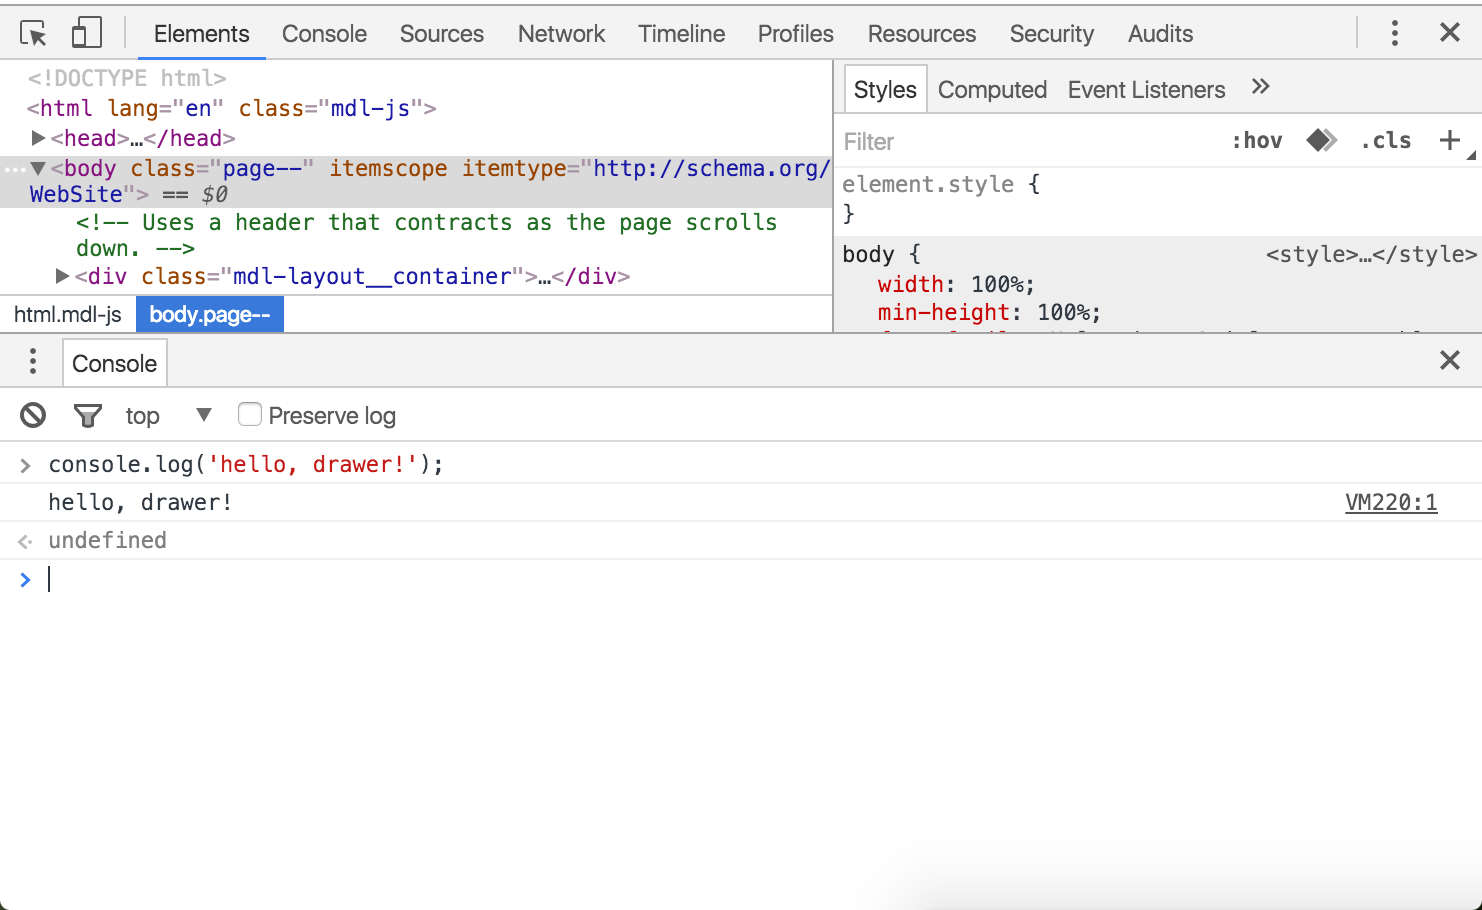The image size is (1482, 910).
Task: Enable the Preserve log checkbox
Action: 250,414
